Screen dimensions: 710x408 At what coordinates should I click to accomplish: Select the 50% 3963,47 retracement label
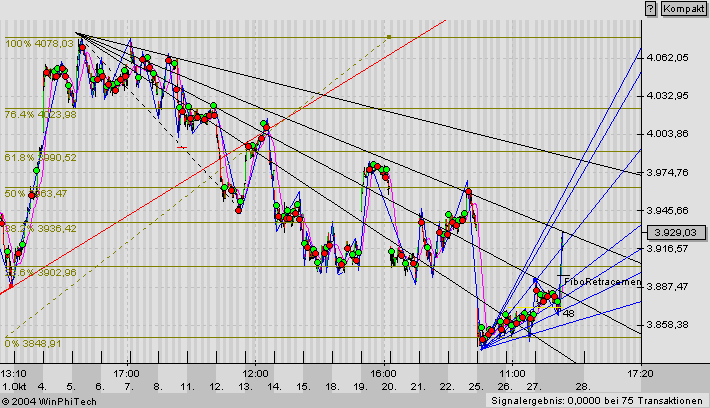coord(36,194)
